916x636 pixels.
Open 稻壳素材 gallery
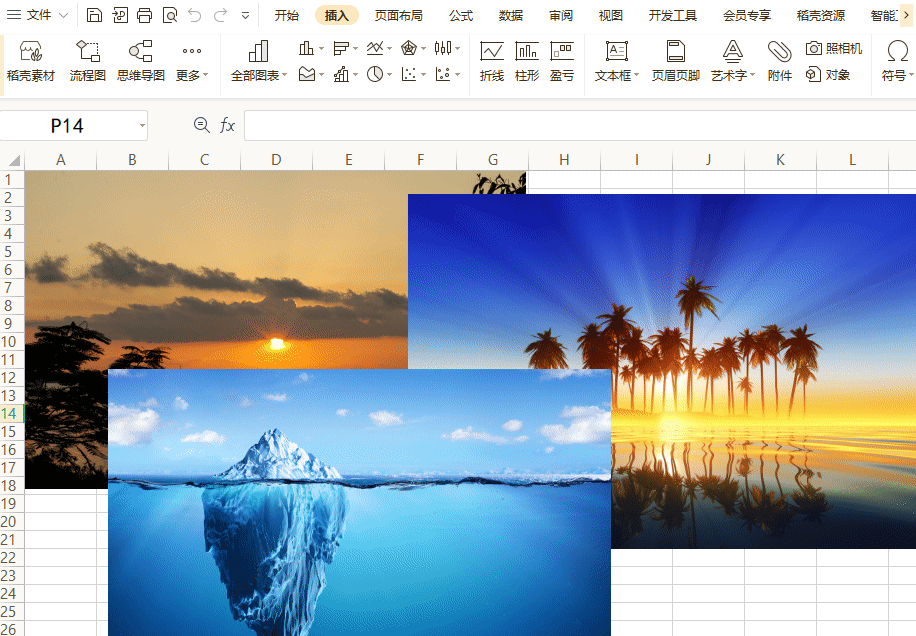pos(31,61)
